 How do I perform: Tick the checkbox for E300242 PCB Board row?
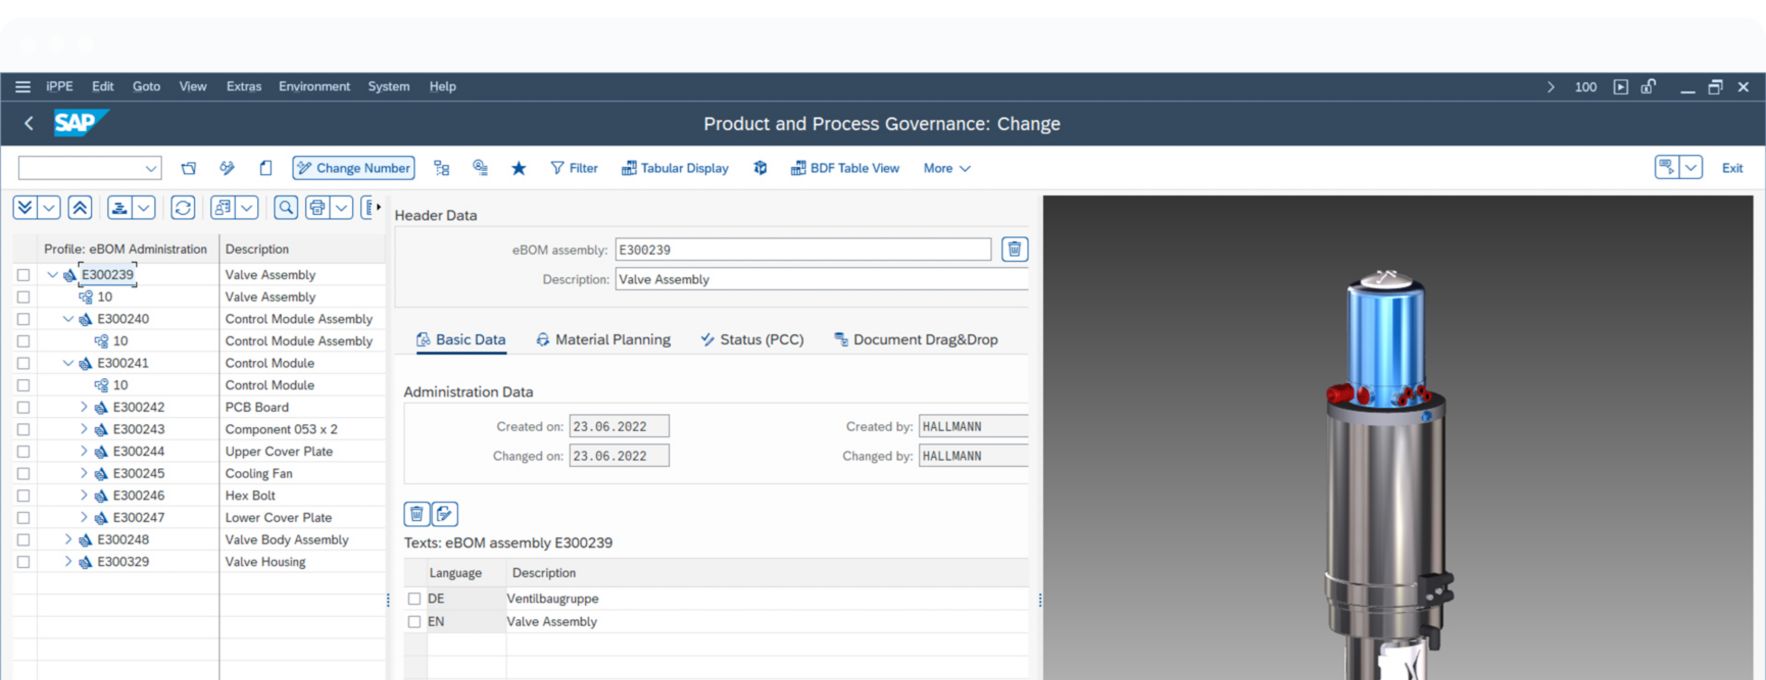coord(23,407)
